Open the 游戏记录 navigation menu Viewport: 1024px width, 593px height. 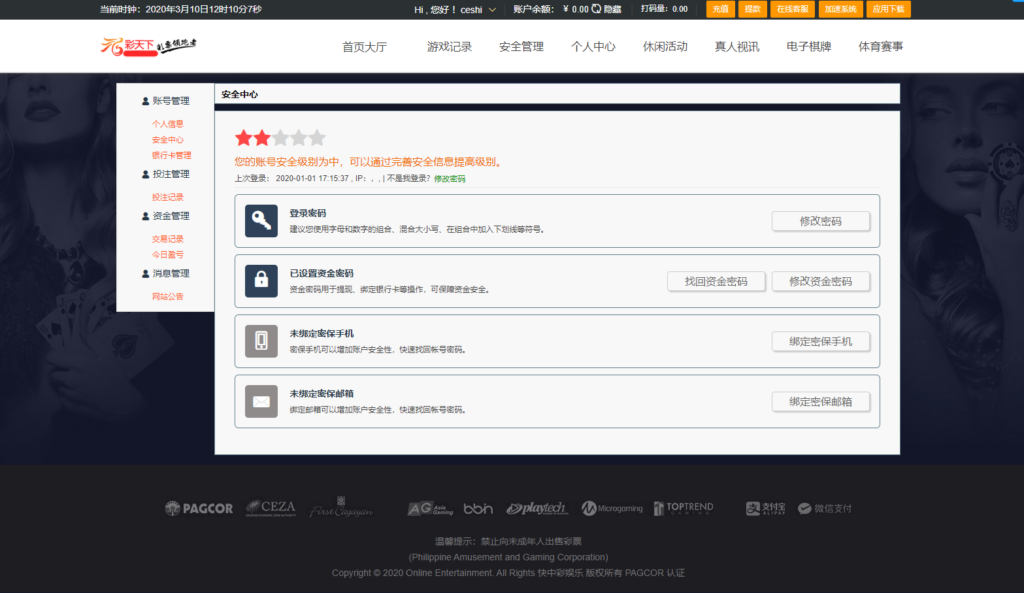pyautogui.click(x=449, y=47)
